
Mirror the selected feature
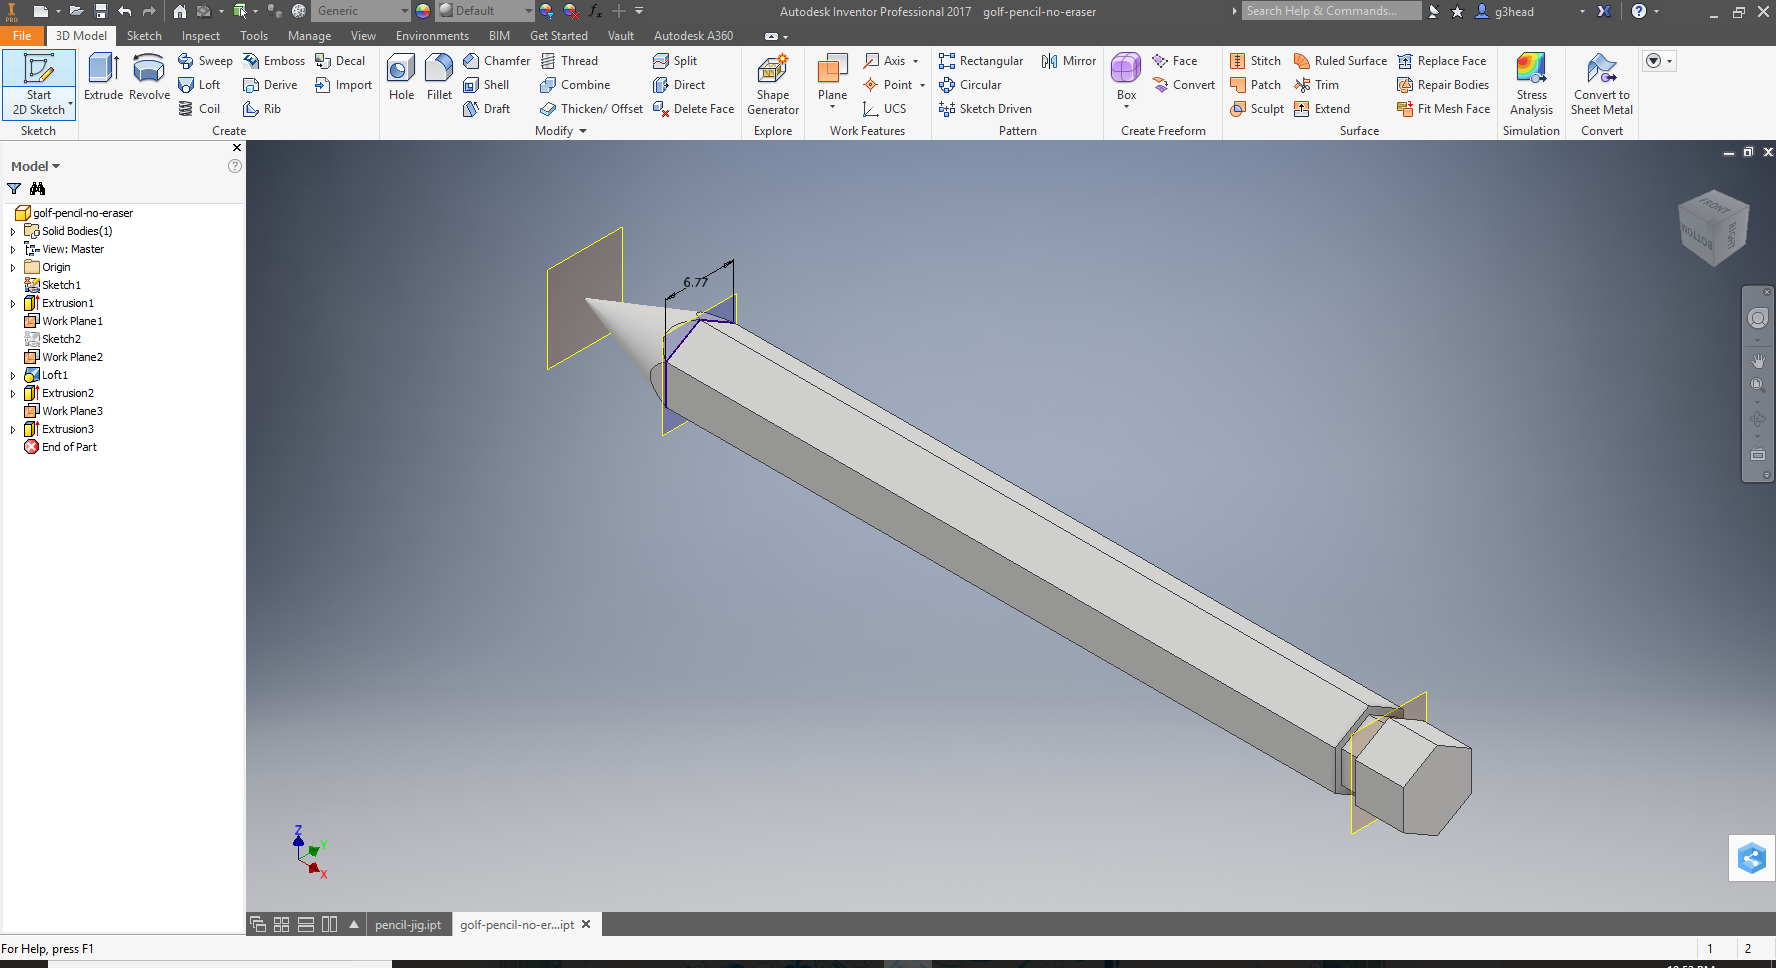(x=1069, y=61)
